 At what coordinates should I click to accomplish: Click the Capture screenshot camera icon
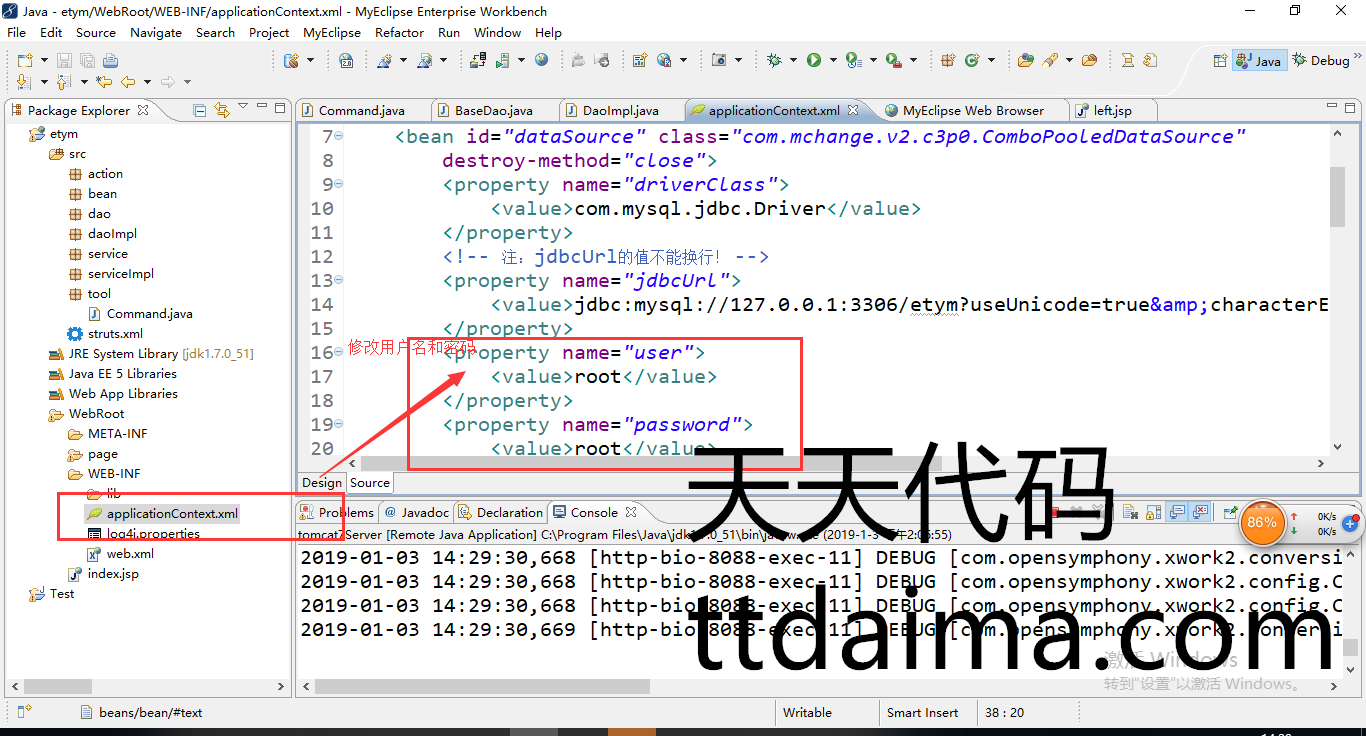coord(718,61)
